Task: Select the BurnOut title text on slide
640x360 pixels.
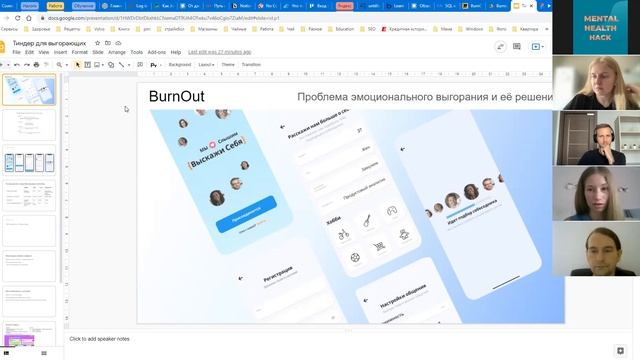Action: click(x=176, y=96)
